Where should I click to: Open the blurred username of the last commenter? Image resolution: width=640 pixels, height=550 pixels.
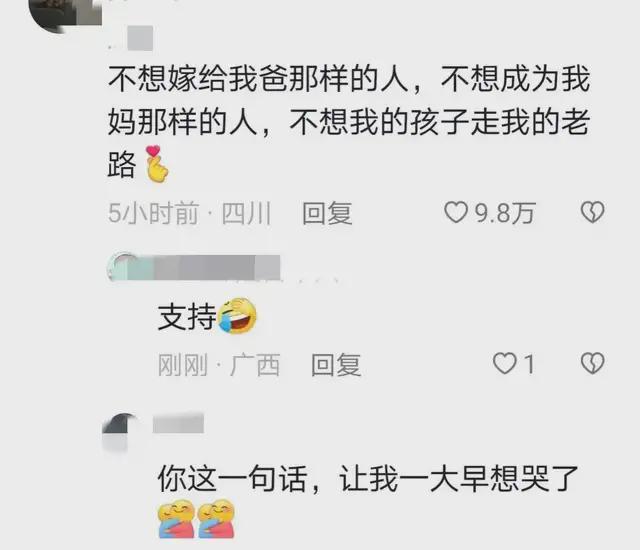point(178,423)
